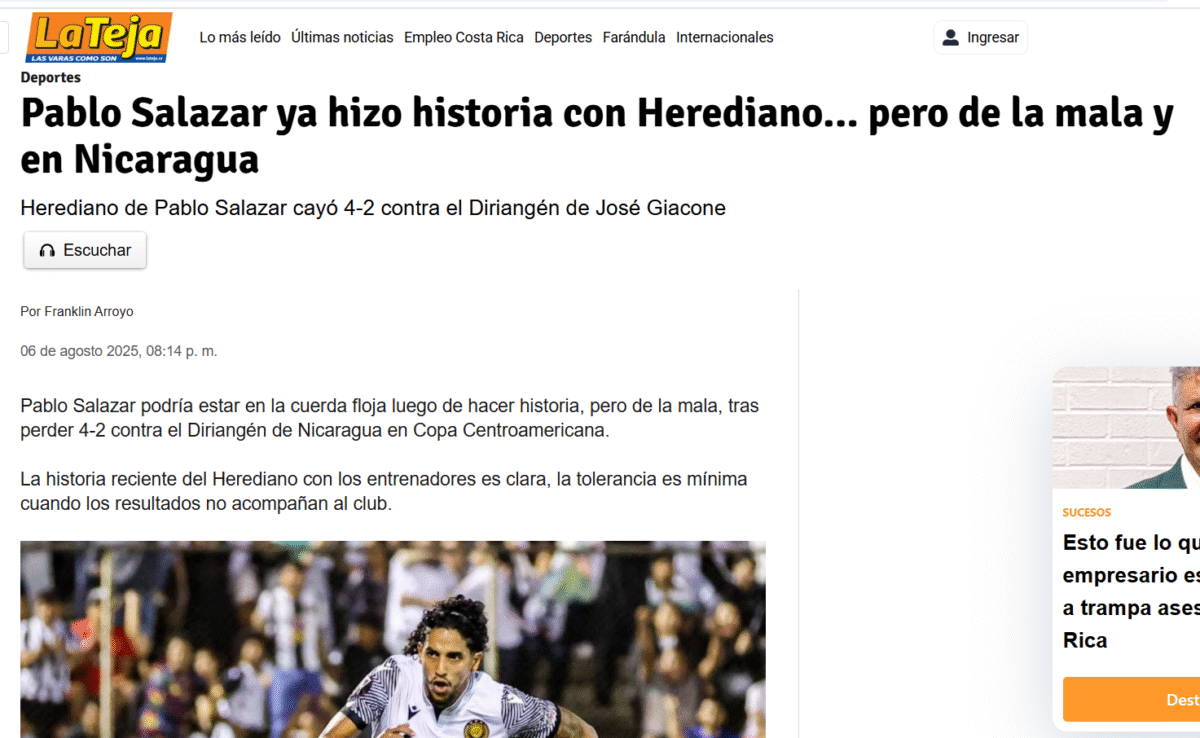The height and width of the screenshot is (738, 1200).
Task: Click the Ingresar login button
Action: click(980, 38)
